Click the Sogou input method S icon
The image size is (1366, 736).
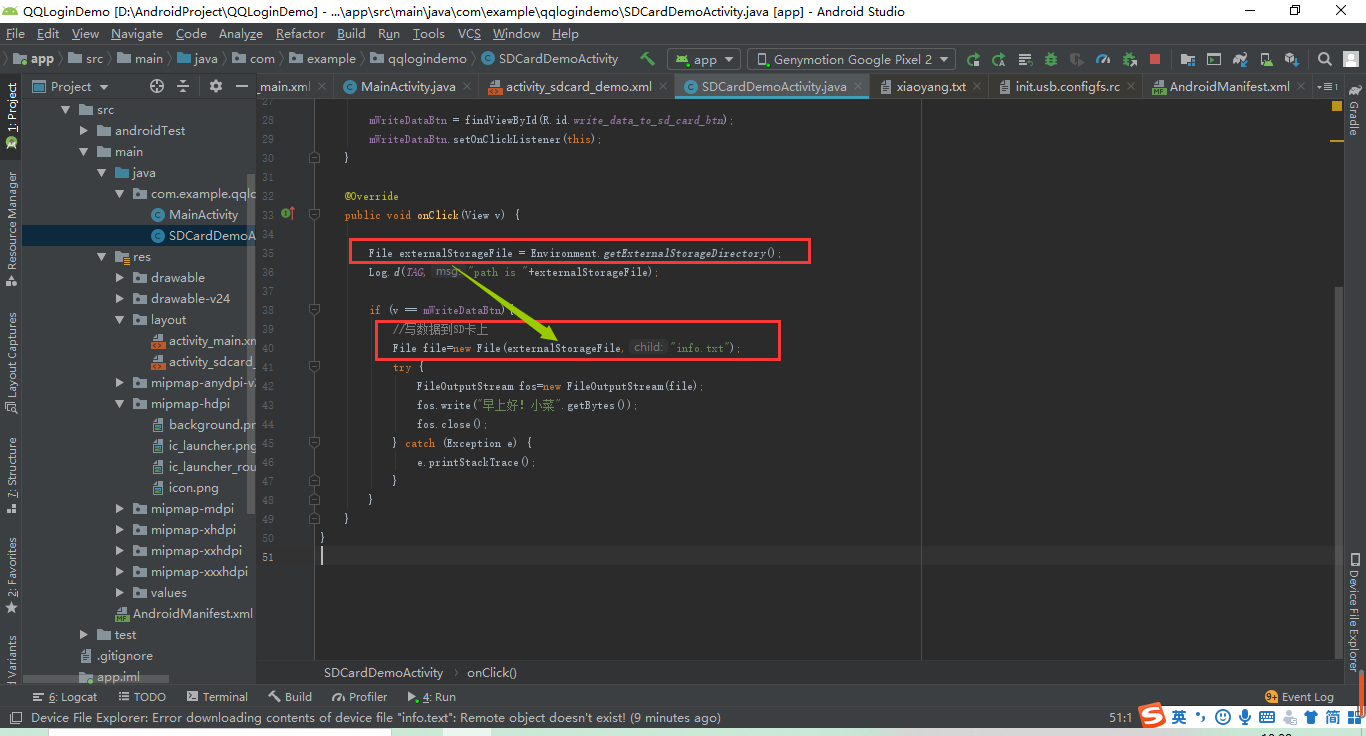[1153, 716]
